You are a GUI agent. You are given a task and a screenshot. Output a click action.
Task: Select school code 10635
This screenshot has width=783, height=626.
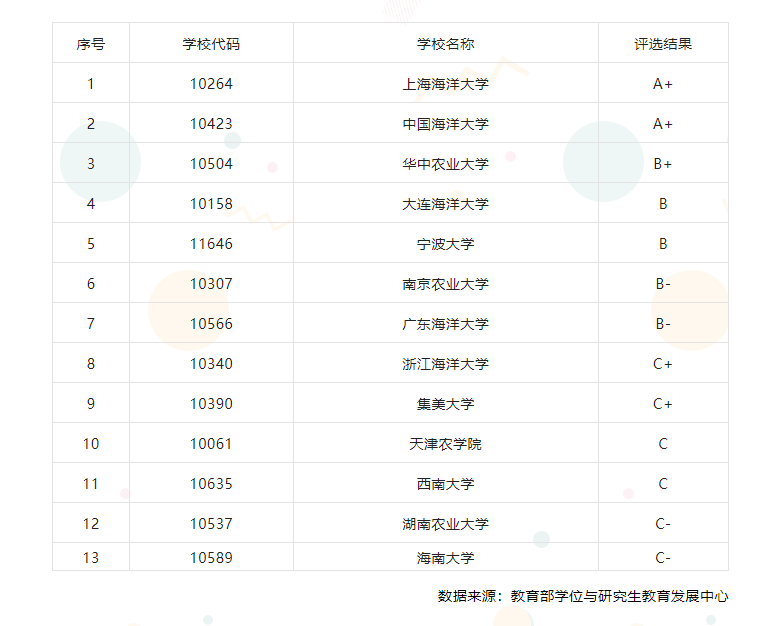(211, 483)
